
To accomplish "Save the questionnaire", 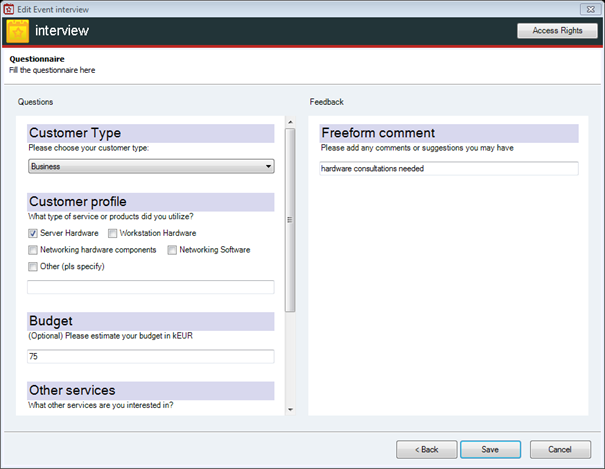I will (x=490, y=450).
